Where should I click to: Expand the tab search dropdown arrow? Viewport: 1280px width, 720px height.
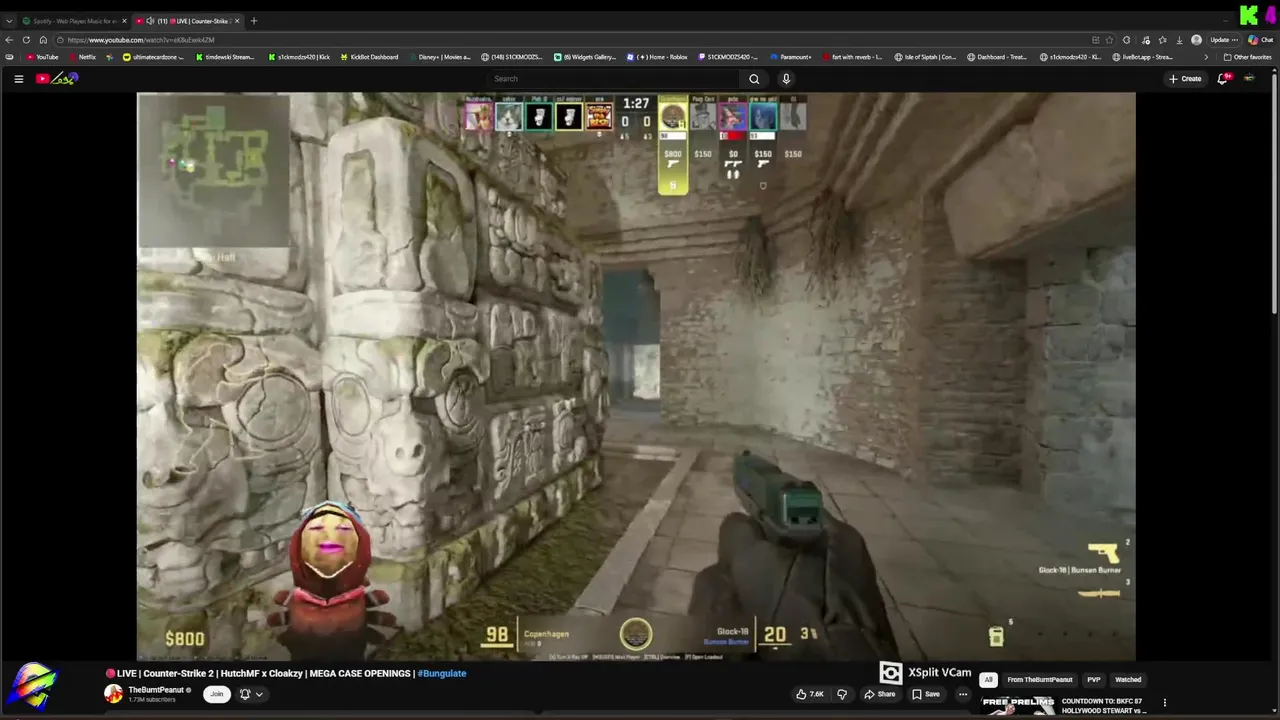click(9, 21)
